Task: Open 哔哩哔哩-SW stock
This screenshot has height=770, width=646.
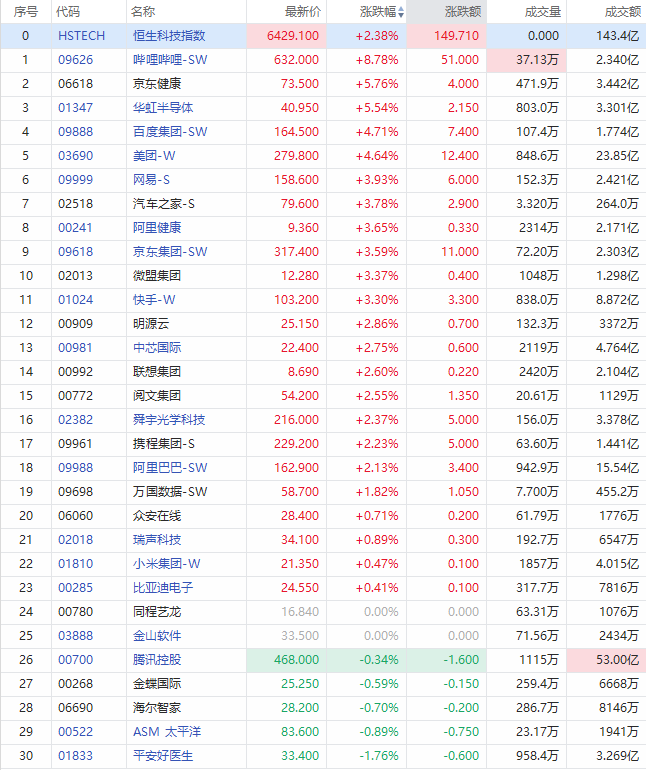Action: pos(170,60)
